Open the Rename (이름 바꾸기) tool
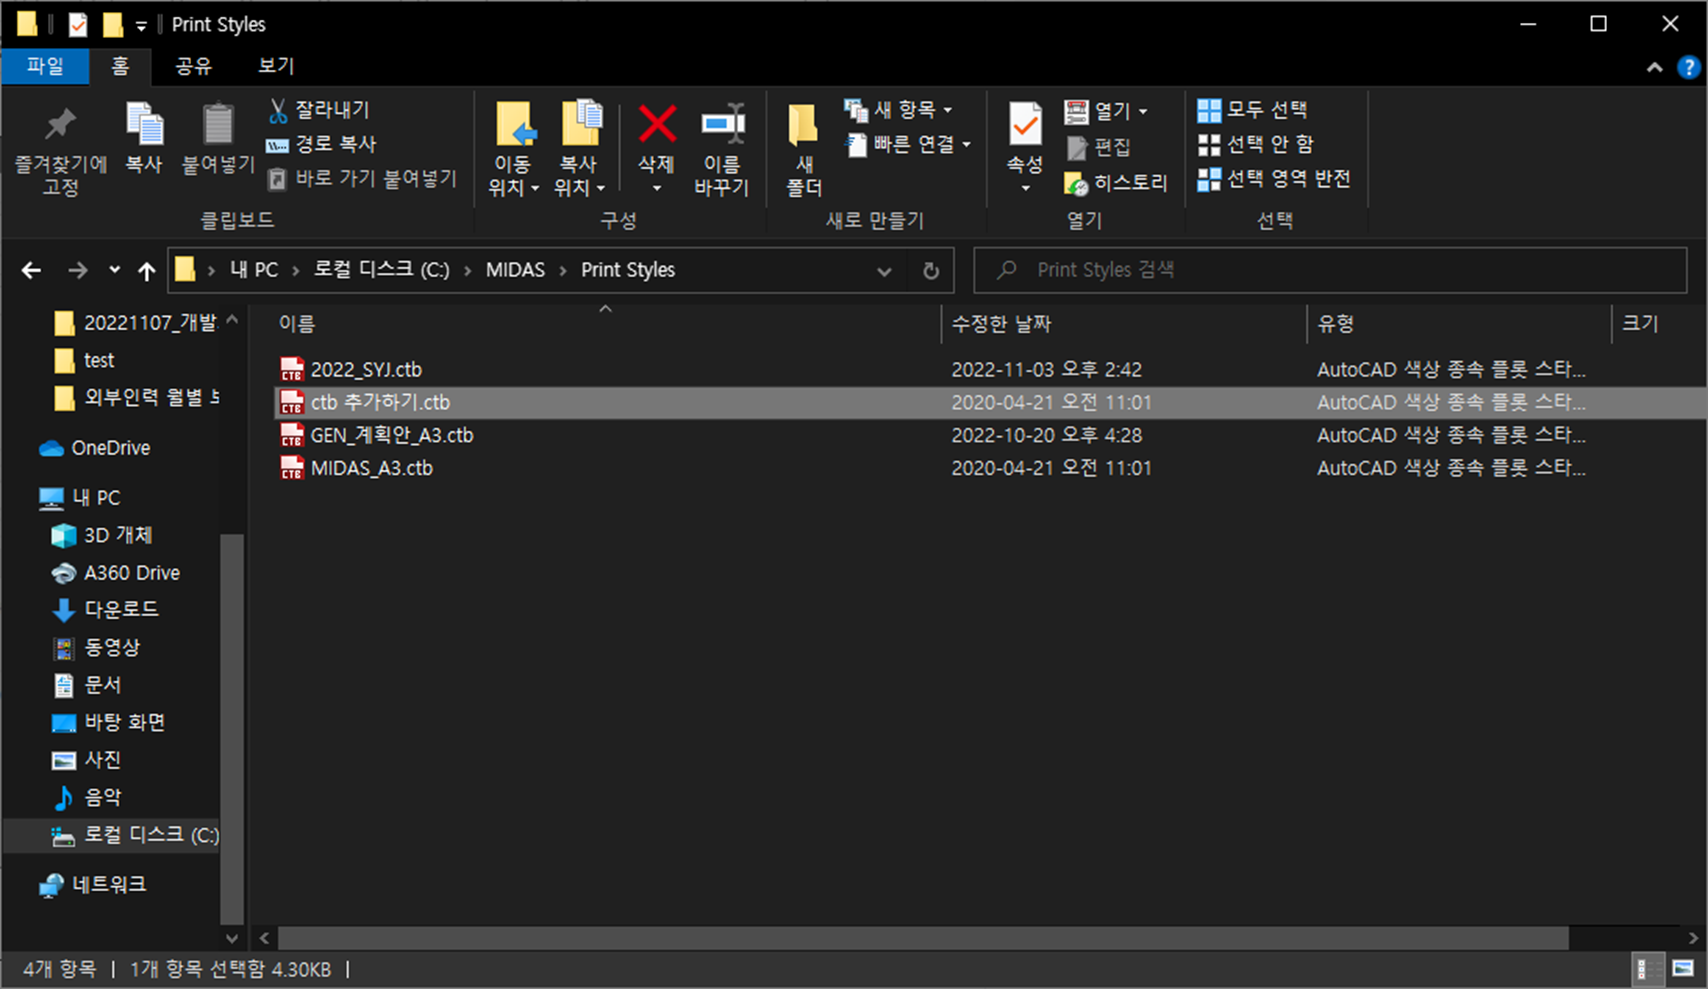Viewport: 1708px width, 989px height. click(722, 150)
